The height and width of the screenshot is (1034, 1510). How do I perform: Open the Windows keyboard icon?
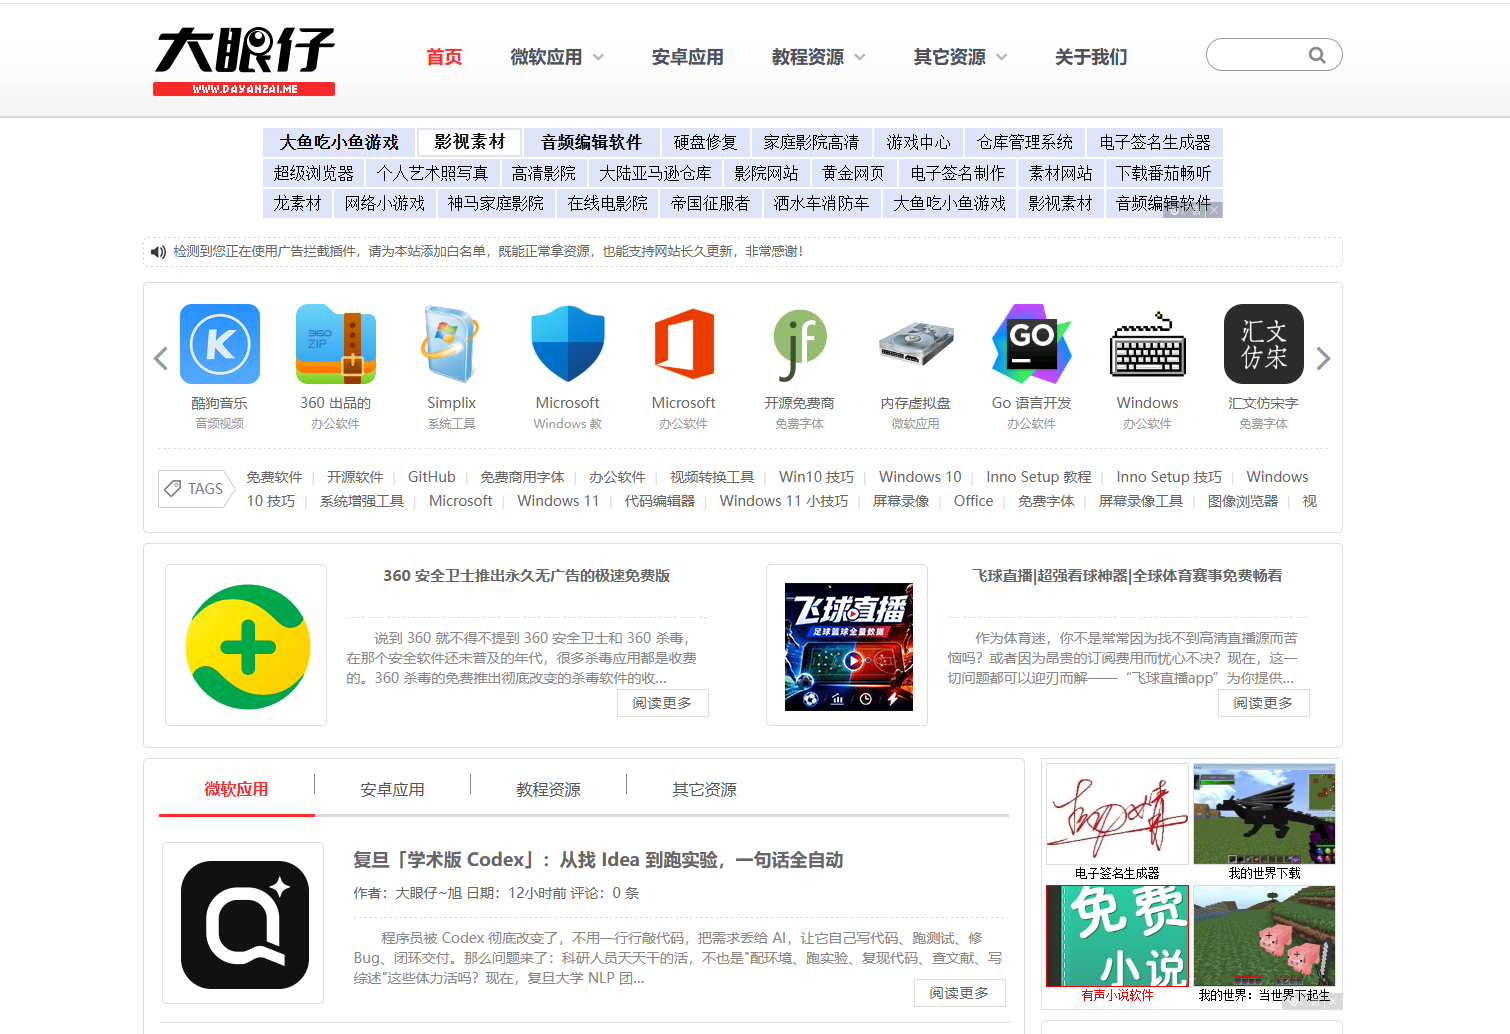pos(1148,346)
